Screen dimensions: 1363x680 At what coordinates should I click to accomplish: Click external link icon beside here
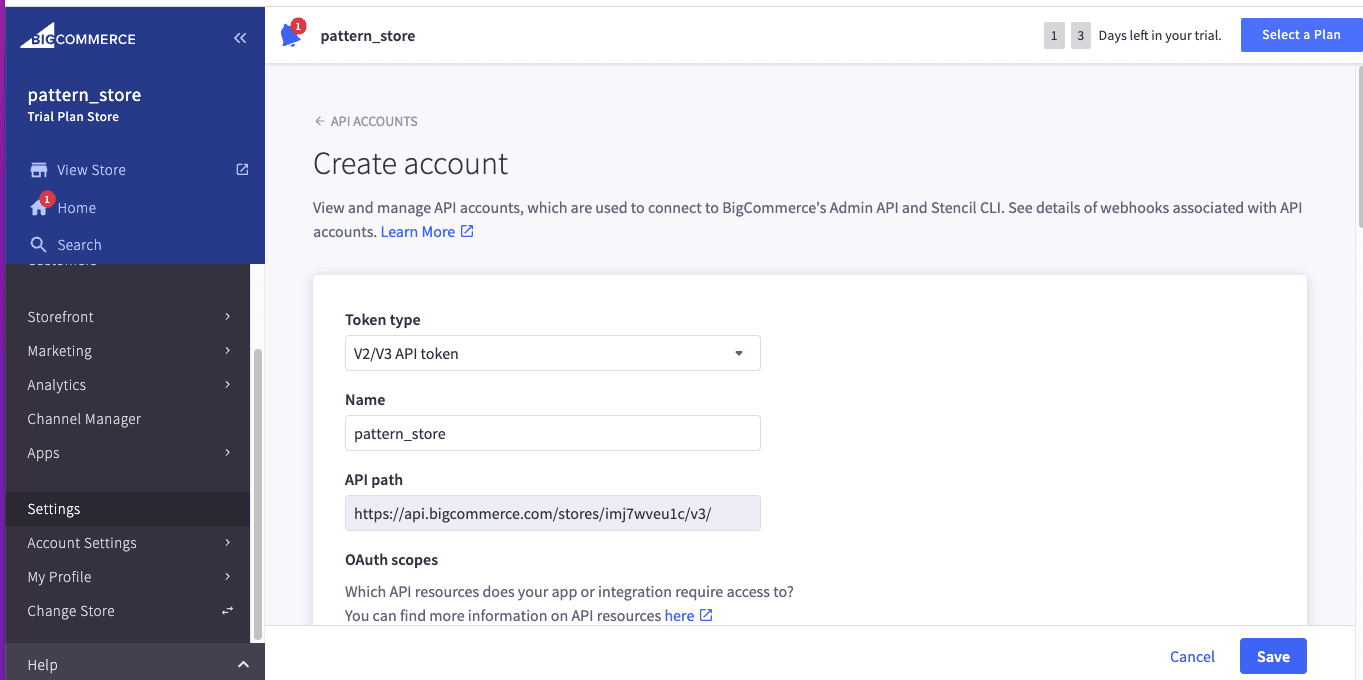(x=706, y=616)
